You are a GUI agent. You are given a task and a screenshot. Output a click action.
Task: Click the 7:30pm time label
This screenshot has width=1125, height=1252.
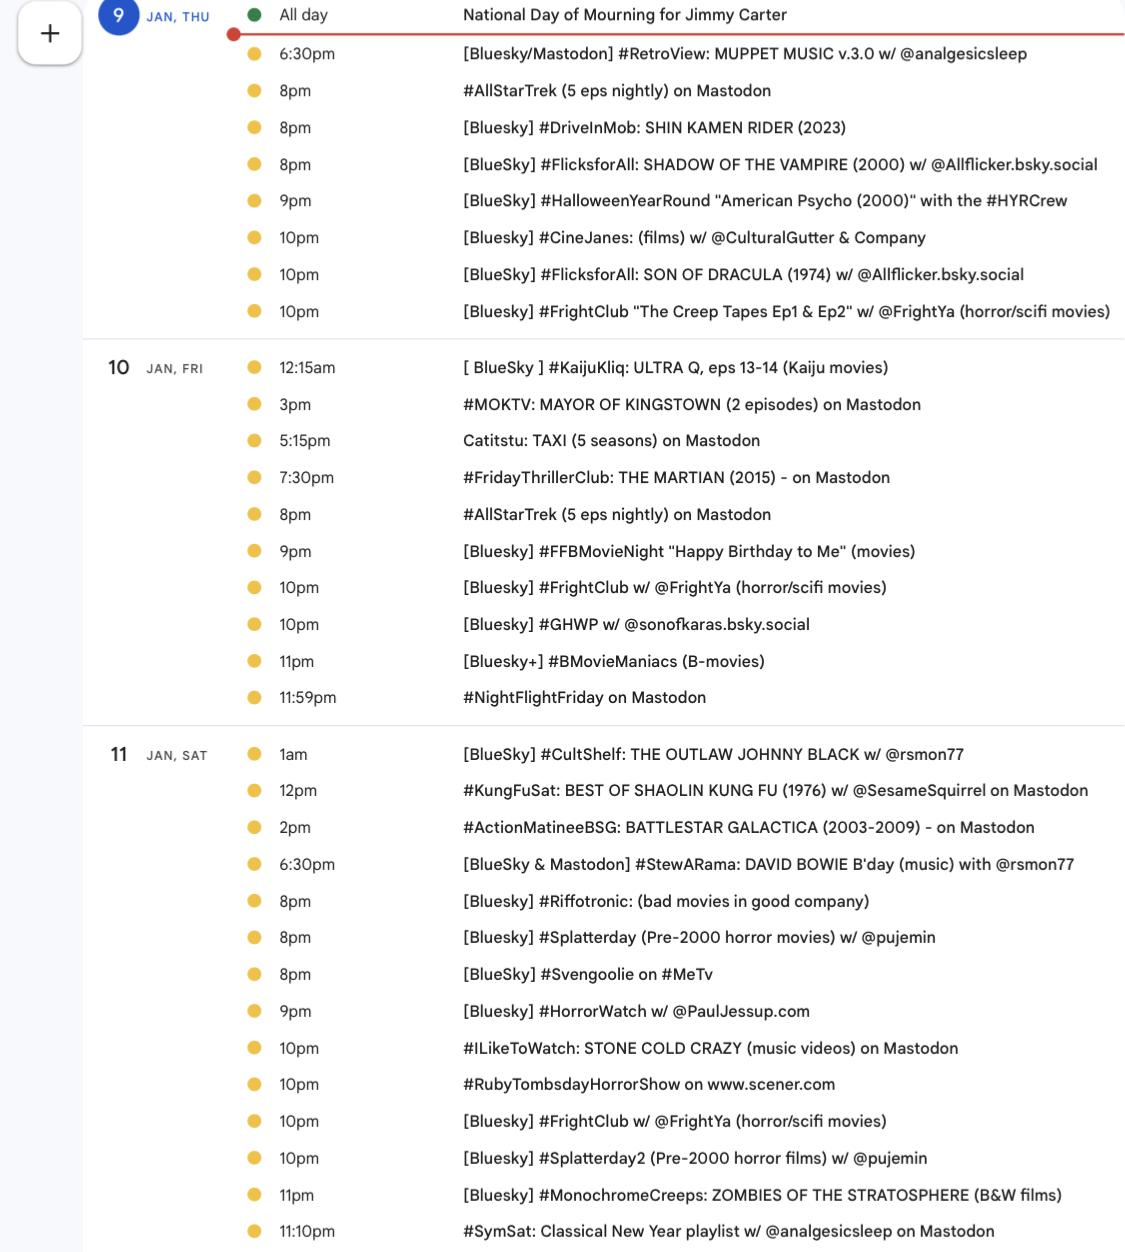(307, 478)
